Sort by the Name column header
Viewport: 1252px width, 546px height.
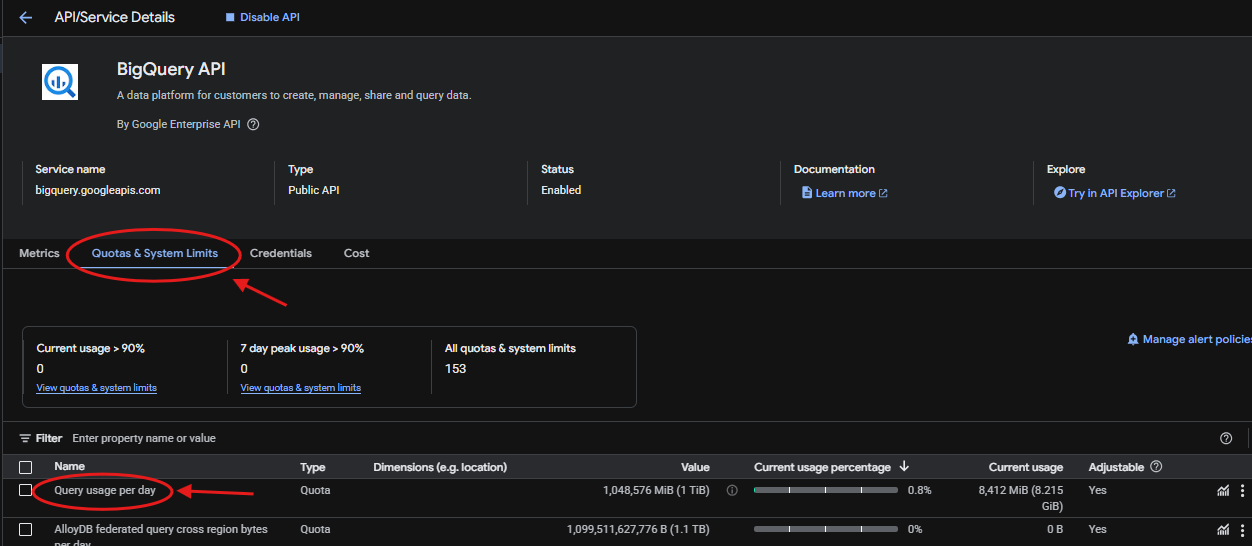click(70, 467)
